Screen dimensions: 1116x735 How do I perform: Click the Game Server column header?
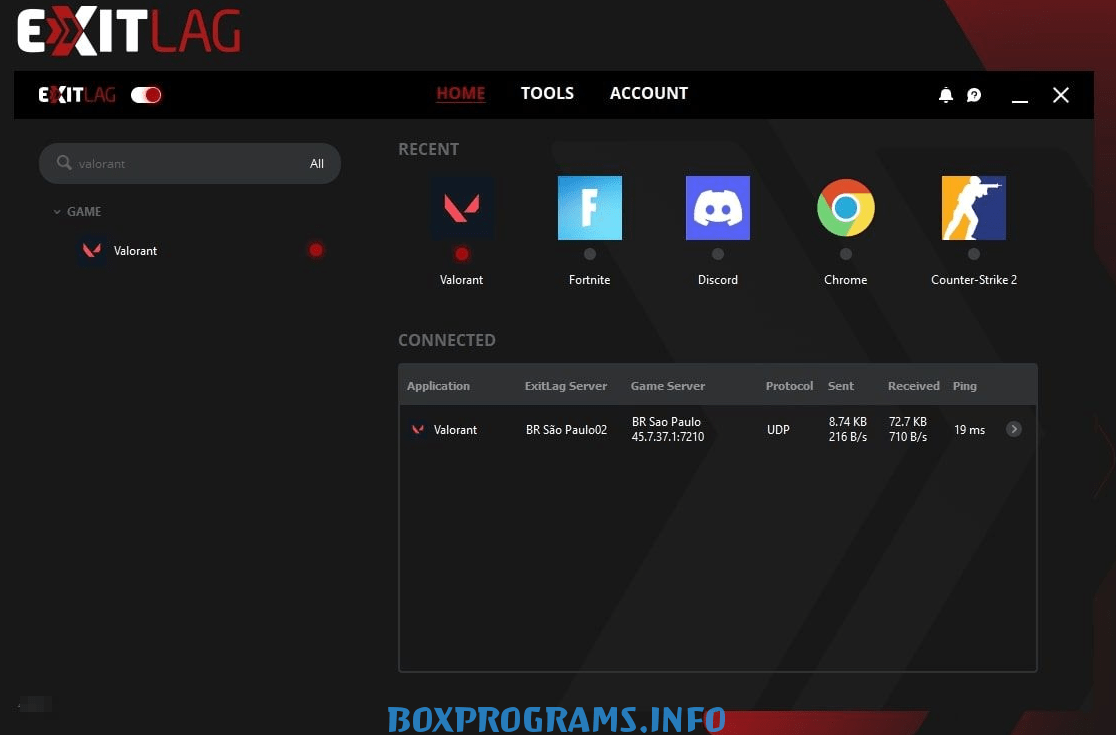click(x=668, y=386)
